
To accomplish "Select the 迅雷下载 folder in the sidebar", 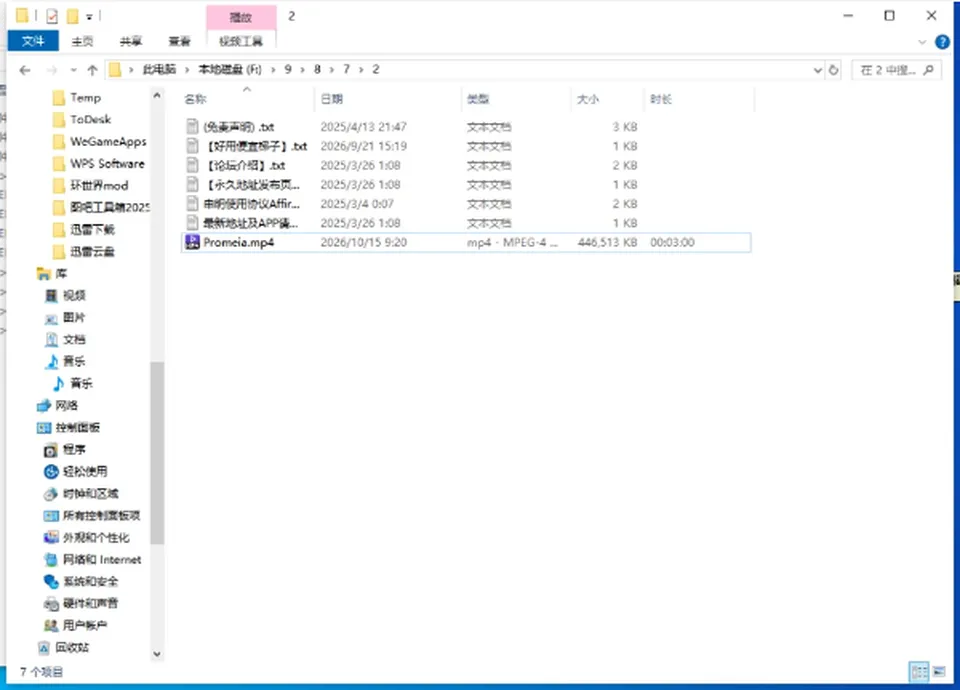I will click(x=84, y=230).
